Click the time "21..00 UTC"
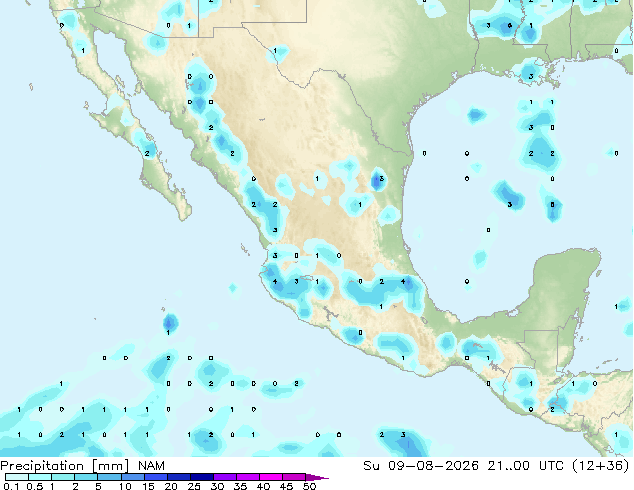This screenshot has width=634, height=490. 526,466
